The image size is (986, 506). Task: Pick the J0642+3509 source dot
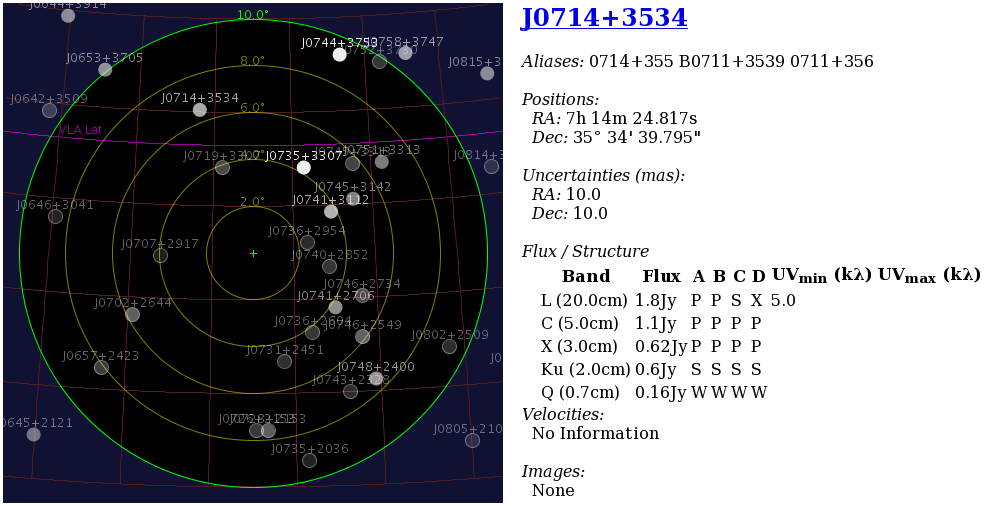coord(49,111)
